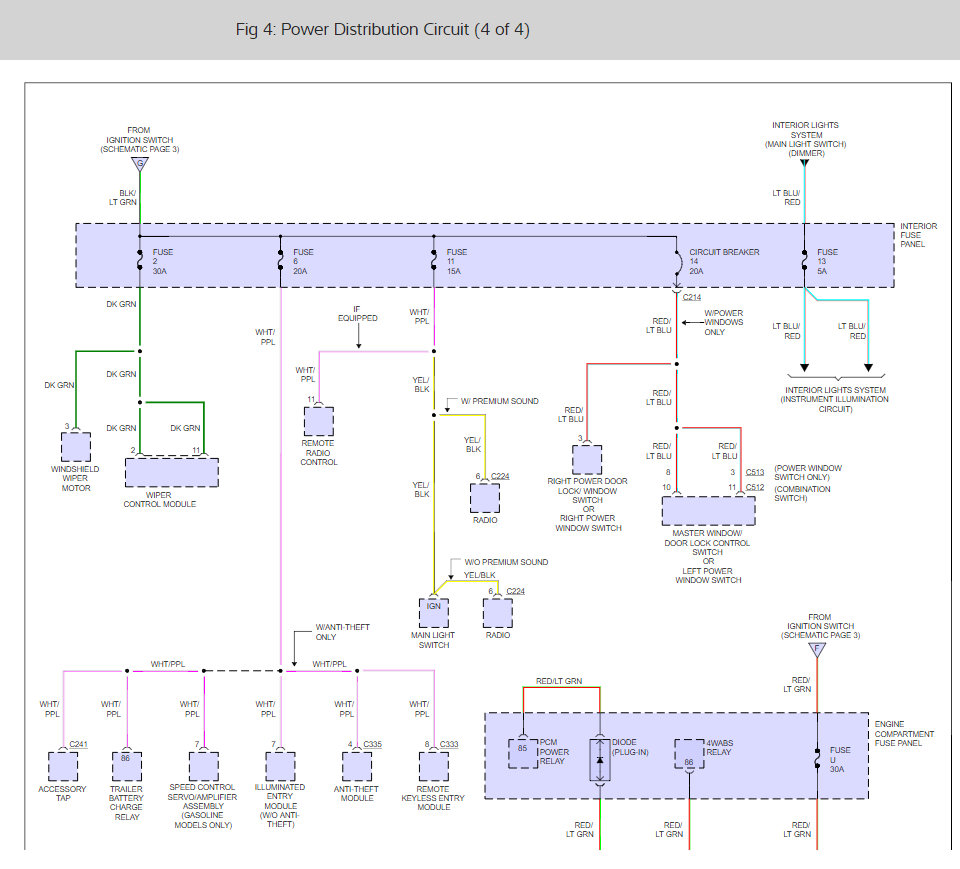Select the Remote Keyless Entry Module box

[x=434, y=767]
